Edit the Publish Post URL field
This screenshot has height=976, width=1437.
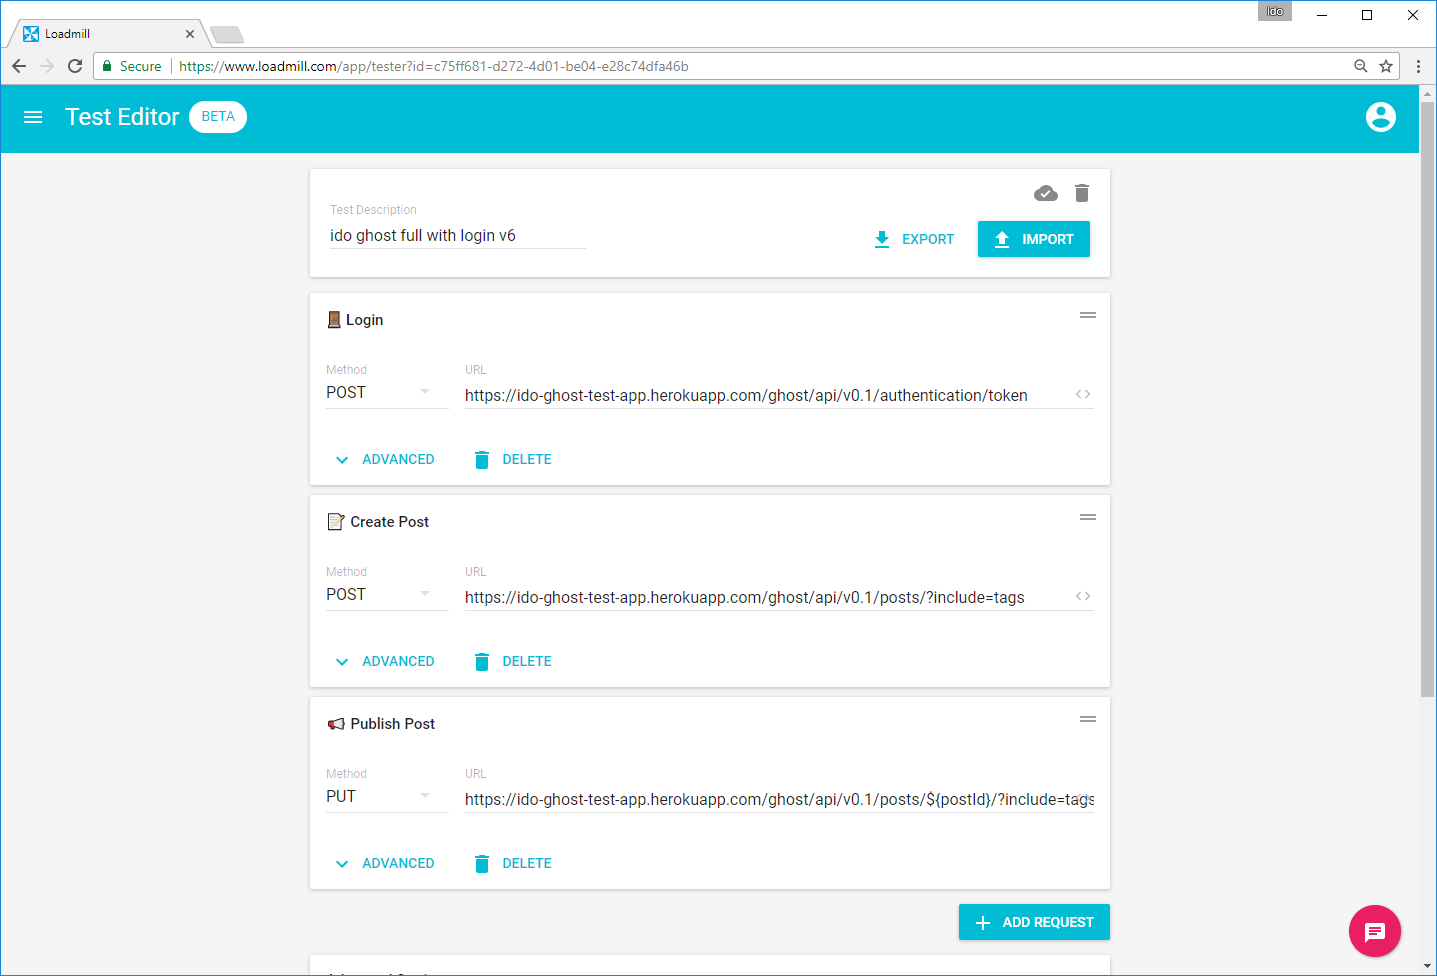click(x=779, y=800)
